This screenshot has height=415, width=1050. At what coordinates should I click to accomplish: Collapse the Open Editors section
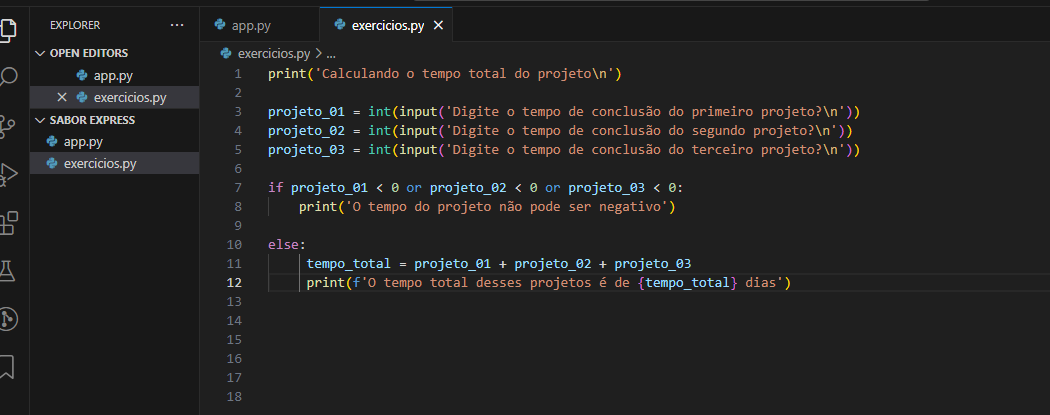(x=115, y=53)
